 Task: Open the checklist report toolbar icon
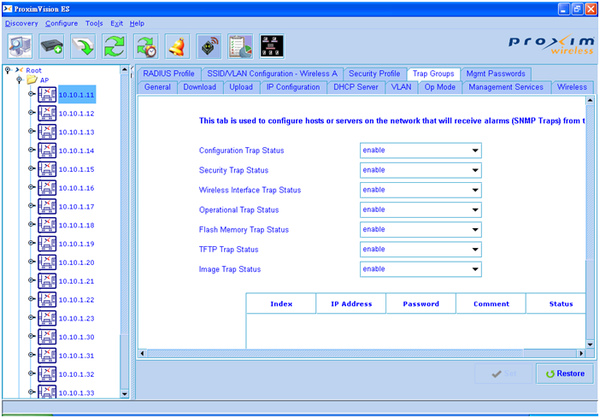(x=240, y=46)
